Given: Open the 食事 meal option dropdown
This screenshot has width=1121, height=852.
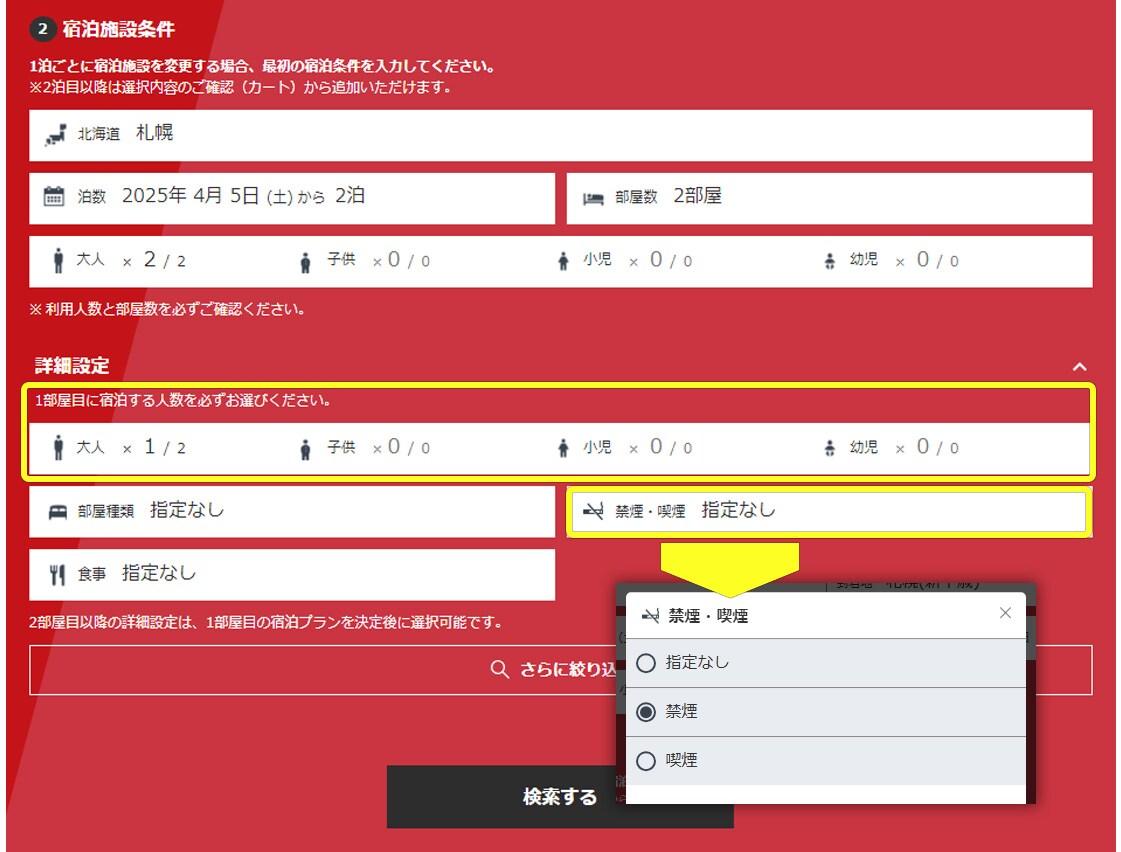Looking at the screenshot, I should (x=291, y=574).
